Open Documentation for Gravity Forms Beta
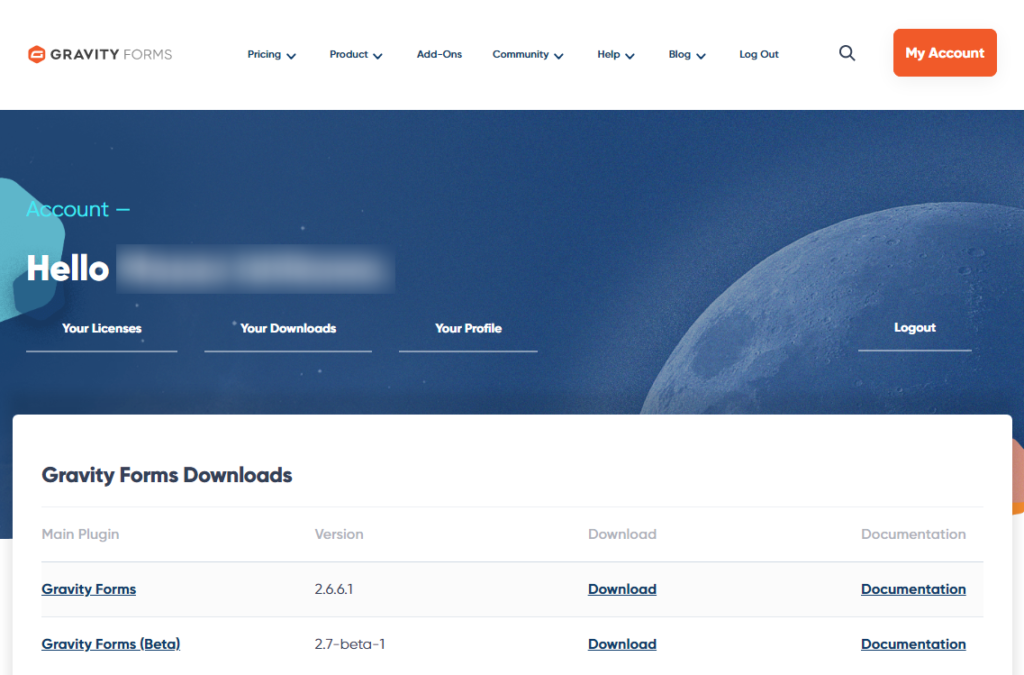This screenshot has height=675, width=1024. (x=913, y=644)
